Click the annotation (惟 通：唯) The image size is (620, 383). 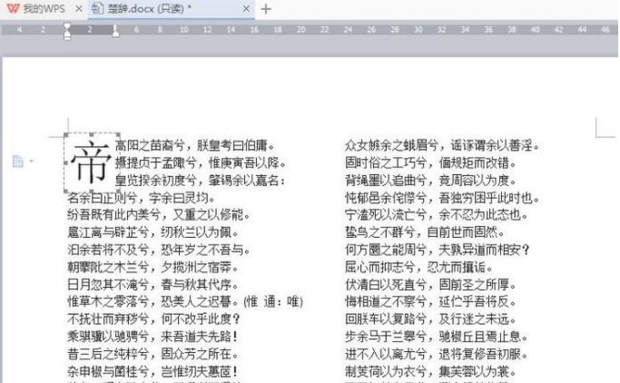[273, 302]
